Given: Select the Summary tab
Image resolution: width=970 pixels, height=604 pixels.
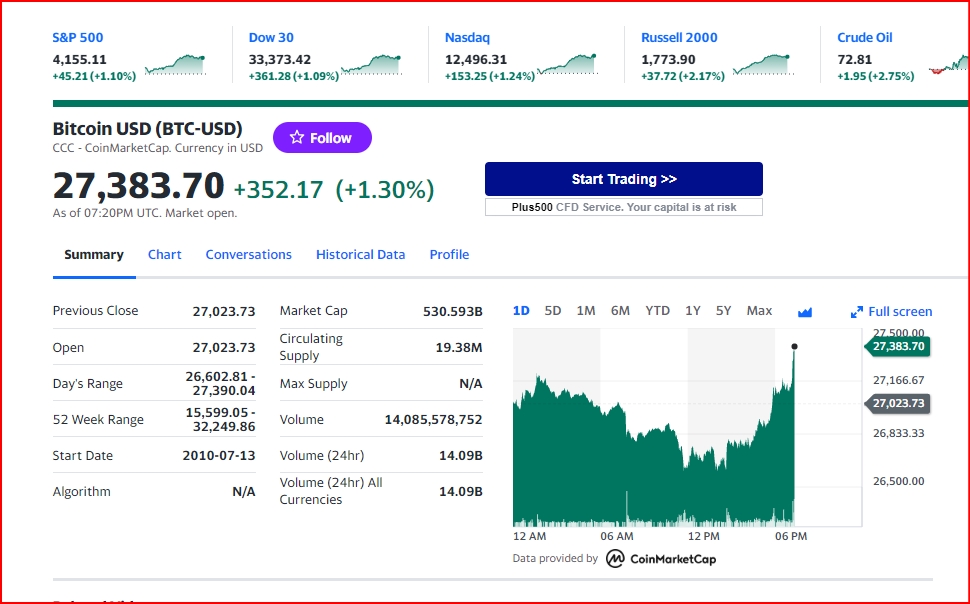Looking at the screenshot, I should [94, 255].
